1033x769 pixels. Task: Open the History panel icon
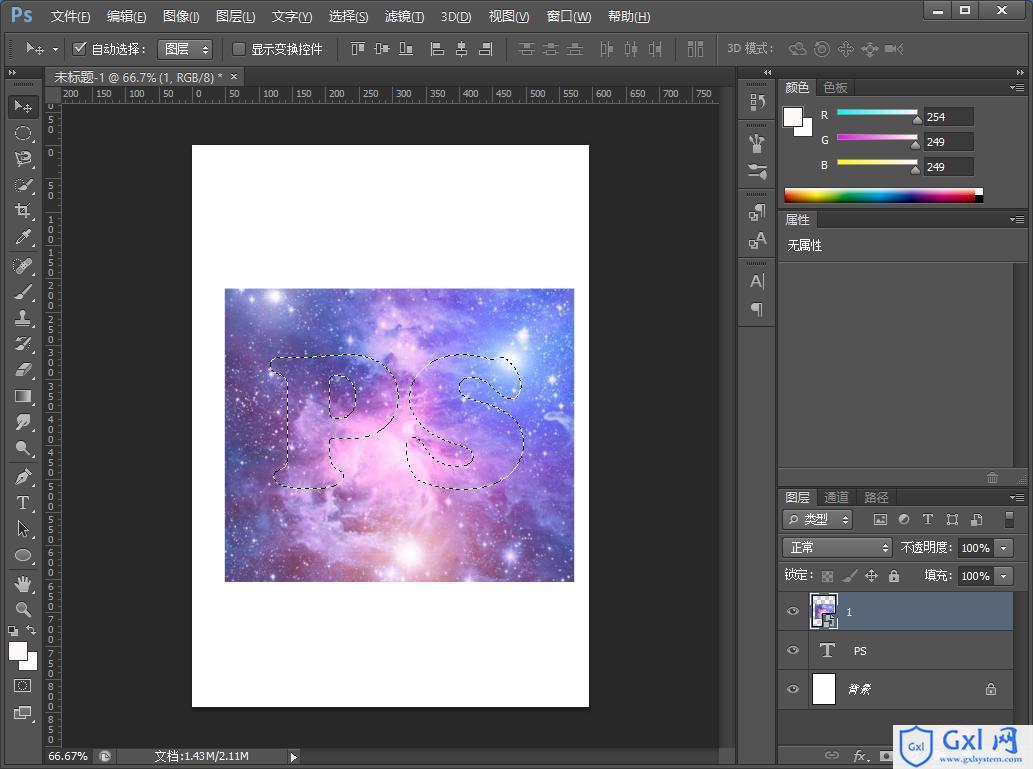(x=757, y=102)
